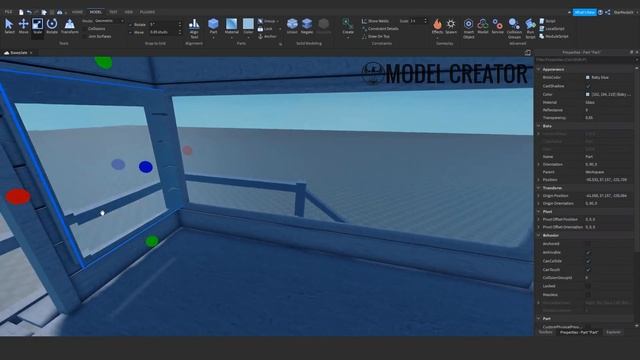
Task: Open the Material picker icon
Action: (x=231, y=24)
